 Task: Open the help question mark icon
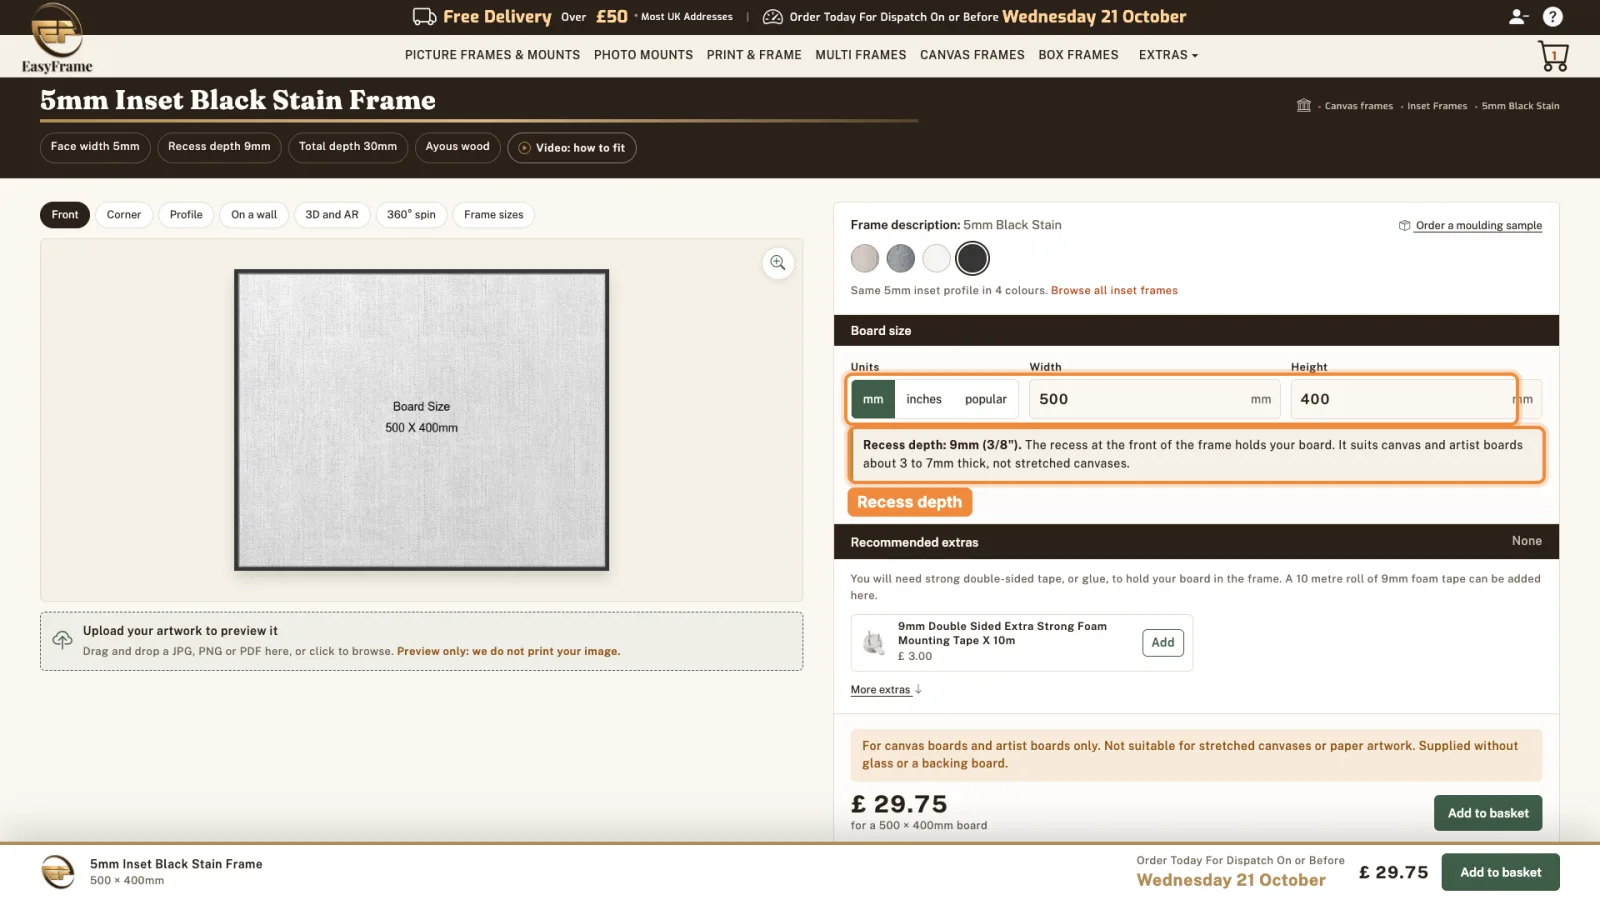[x=1552, y=16]
